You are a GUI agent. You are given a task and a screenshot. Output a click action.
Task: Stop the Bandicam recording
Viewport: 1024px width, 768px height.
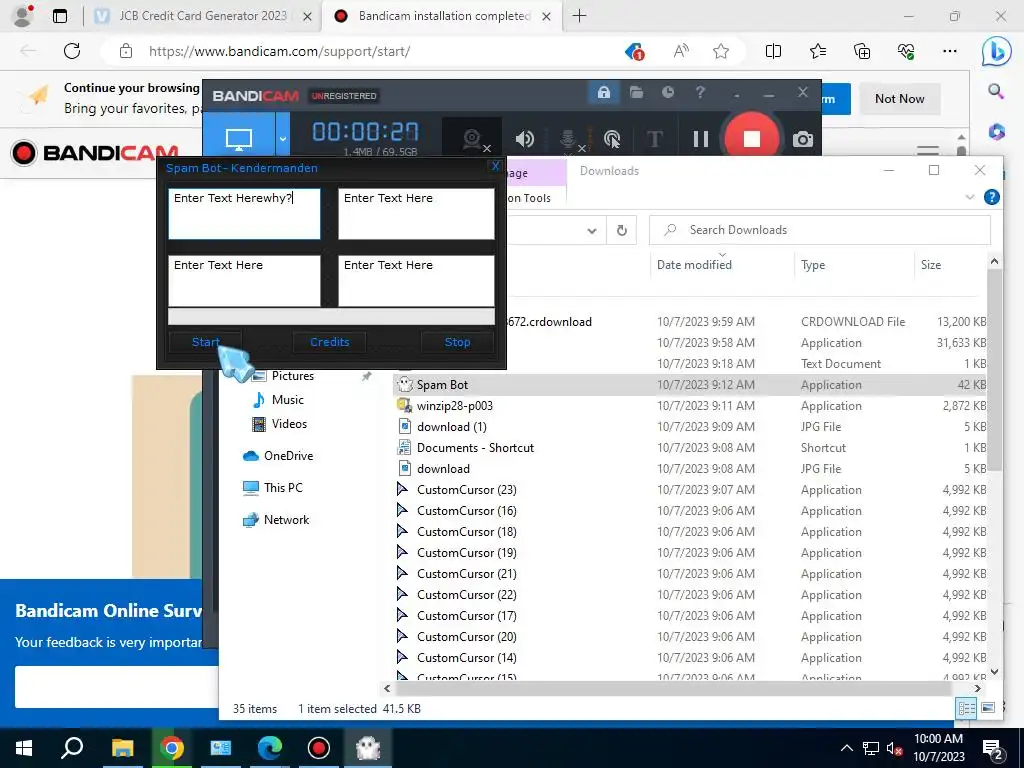point(752,138)
